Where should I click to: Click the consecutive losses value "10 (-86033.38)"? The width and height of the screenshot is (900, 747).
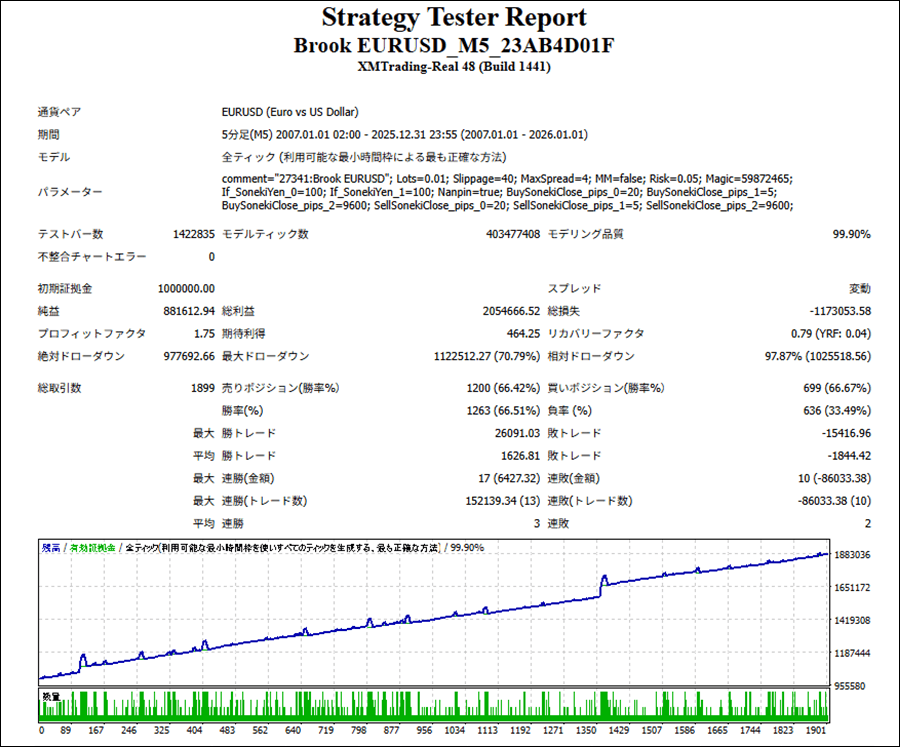834,478
